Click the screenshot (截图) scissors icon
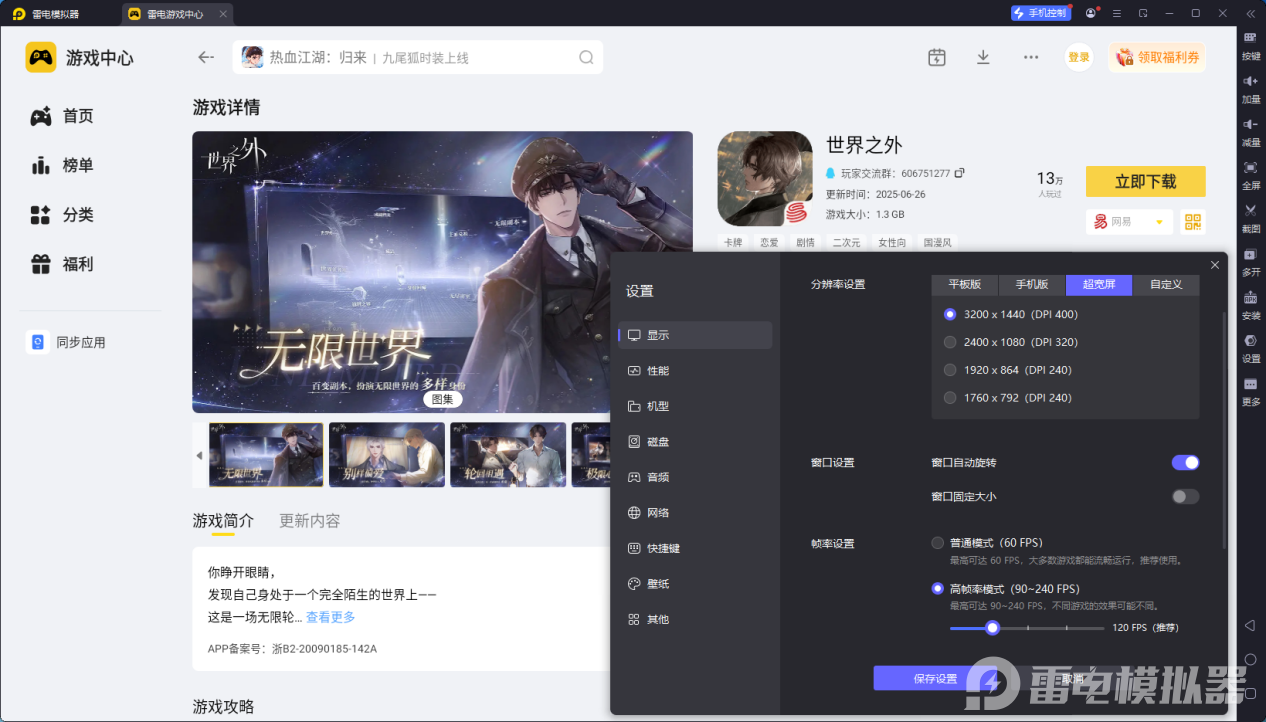This screenshot has width=1266, height=722. tap(1250, 210)
